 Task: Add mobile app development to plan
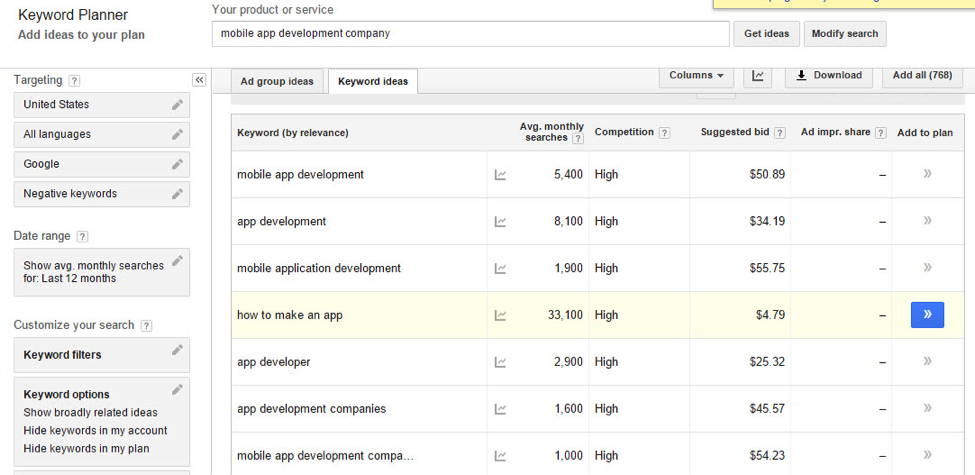[x=928, y=174]
